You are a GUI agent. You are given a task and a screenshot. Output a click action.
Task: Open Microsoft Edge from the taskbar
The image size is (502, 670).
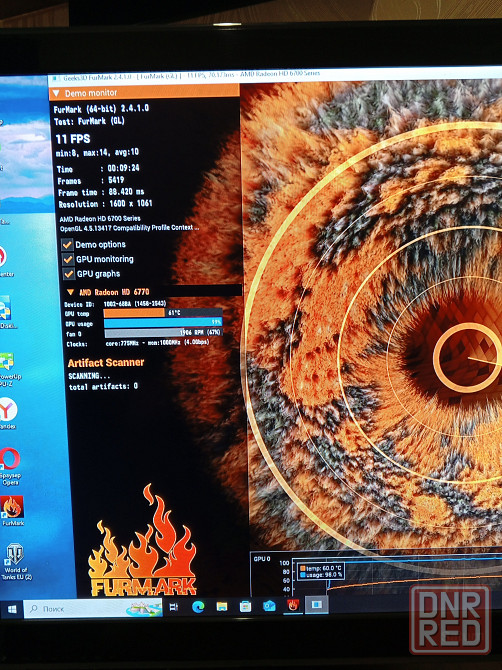coord(198,606)
